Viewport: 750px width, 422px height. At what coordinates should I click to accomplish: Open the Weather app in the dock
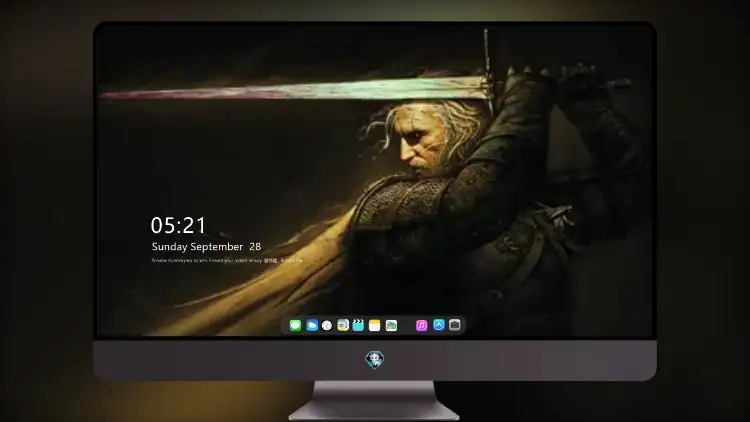(312, 325)
